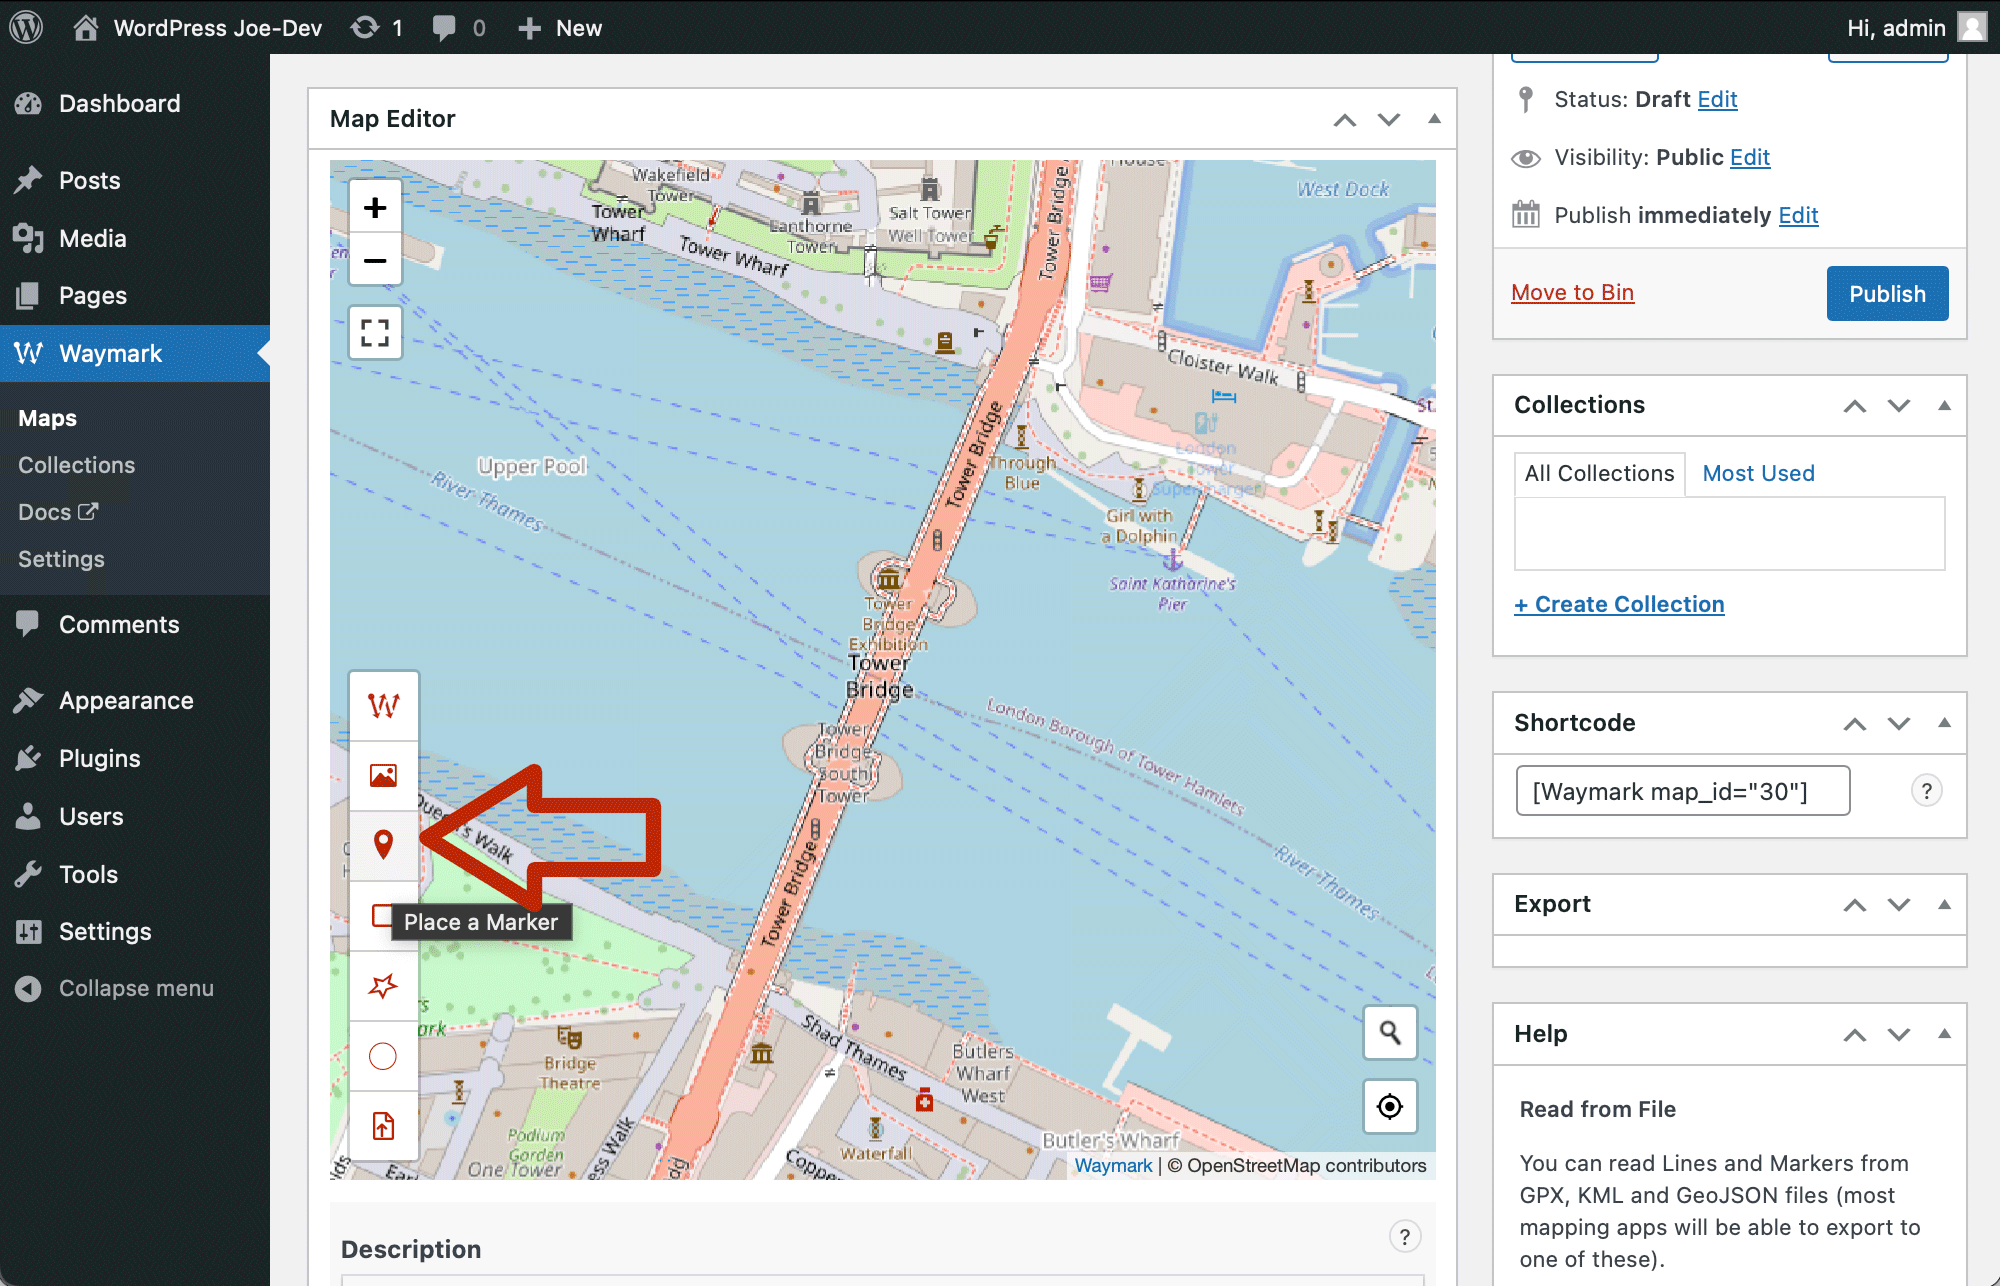Switch to the Most Used tab

tap(1758, 473)
